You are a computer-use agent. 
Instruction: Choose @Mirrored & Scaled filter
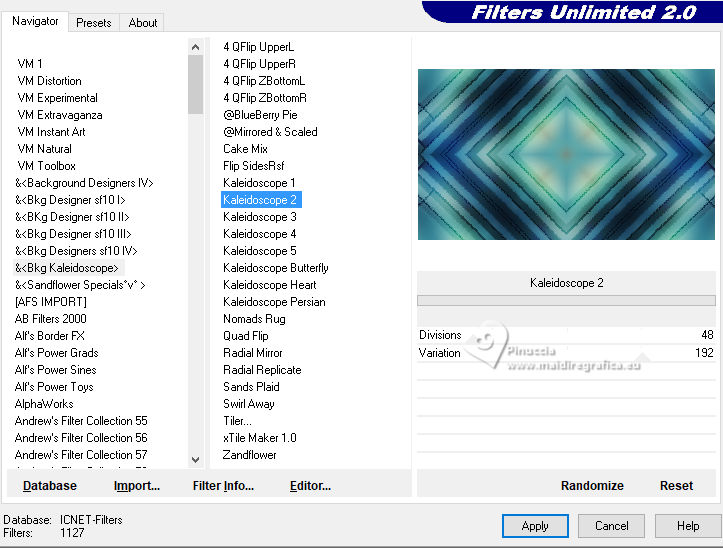(270, 132)
